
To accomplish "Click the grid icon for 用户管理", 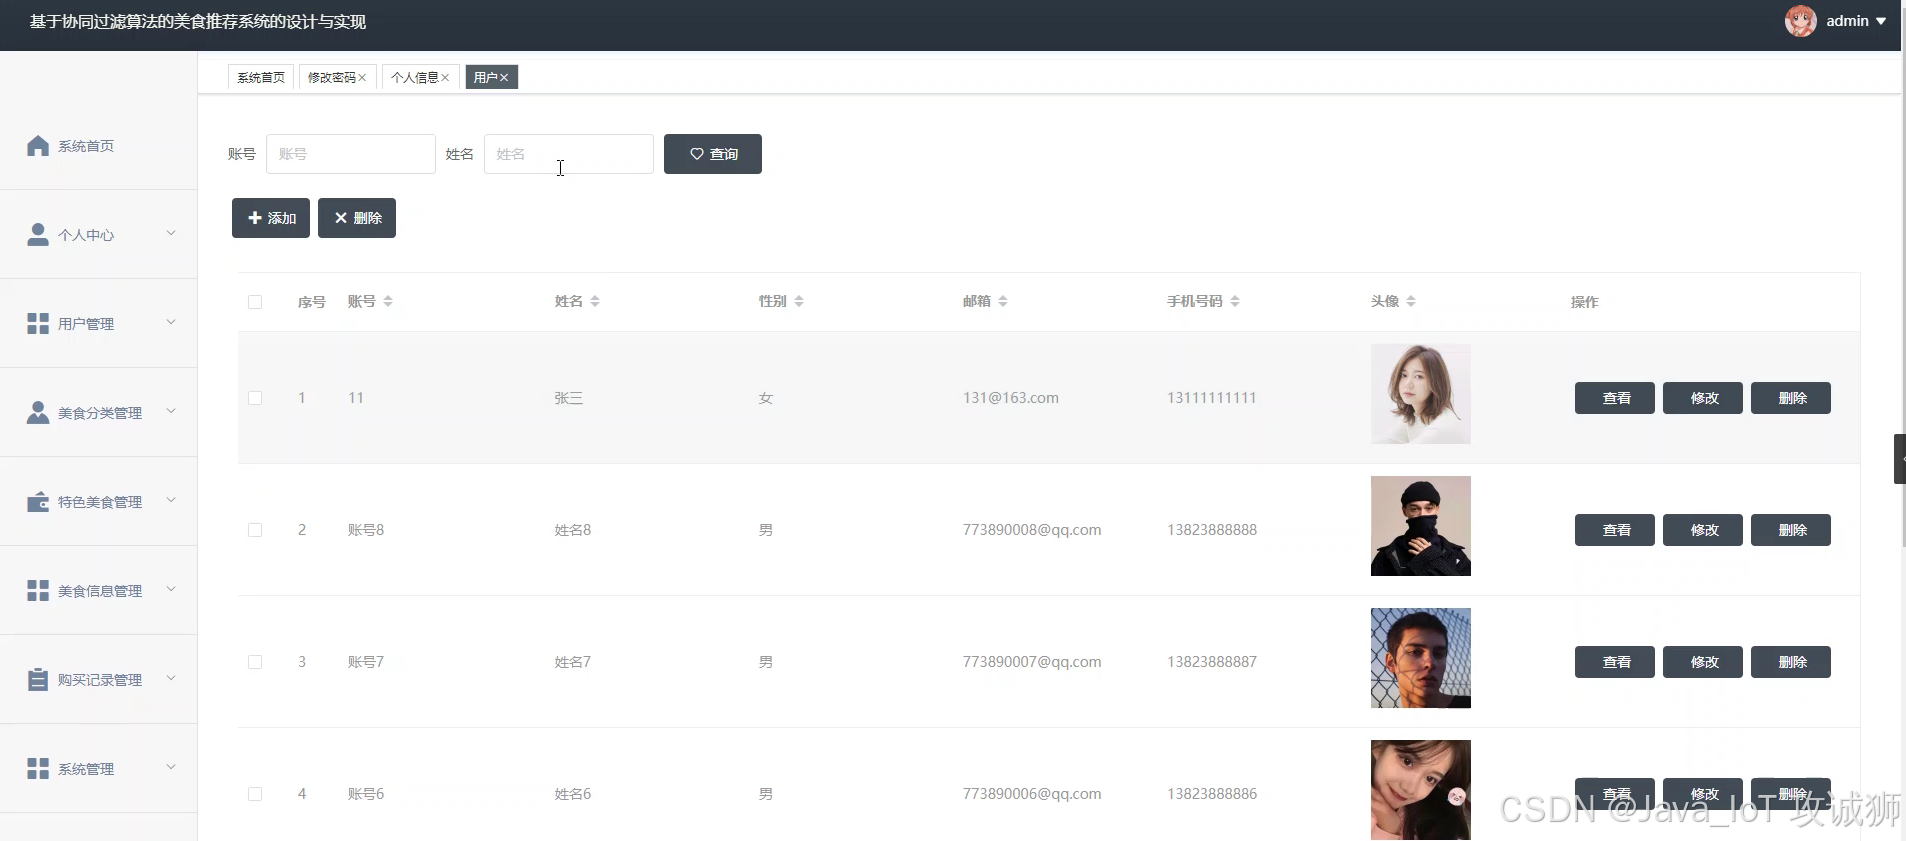I will (x=38, y=324).
